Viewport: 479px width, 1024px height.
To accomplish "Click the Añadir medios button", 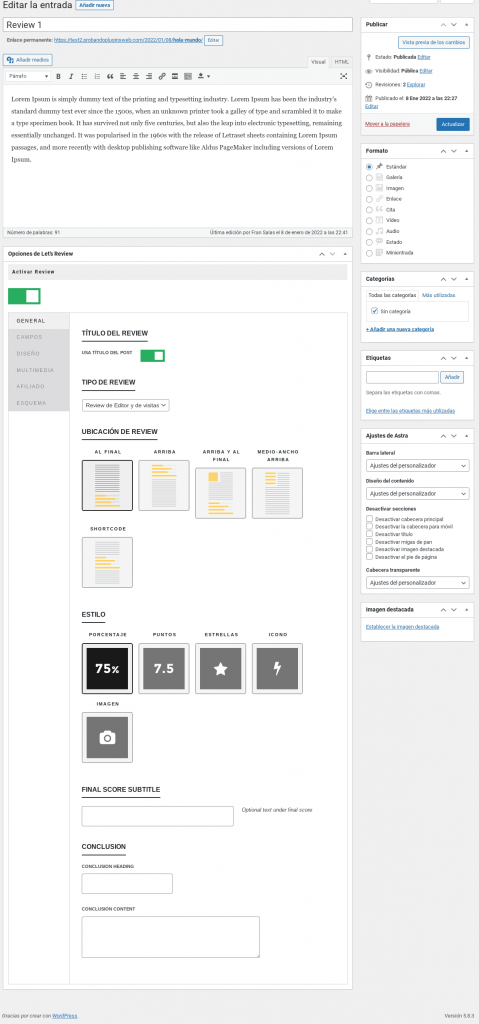I will [28, 59].
